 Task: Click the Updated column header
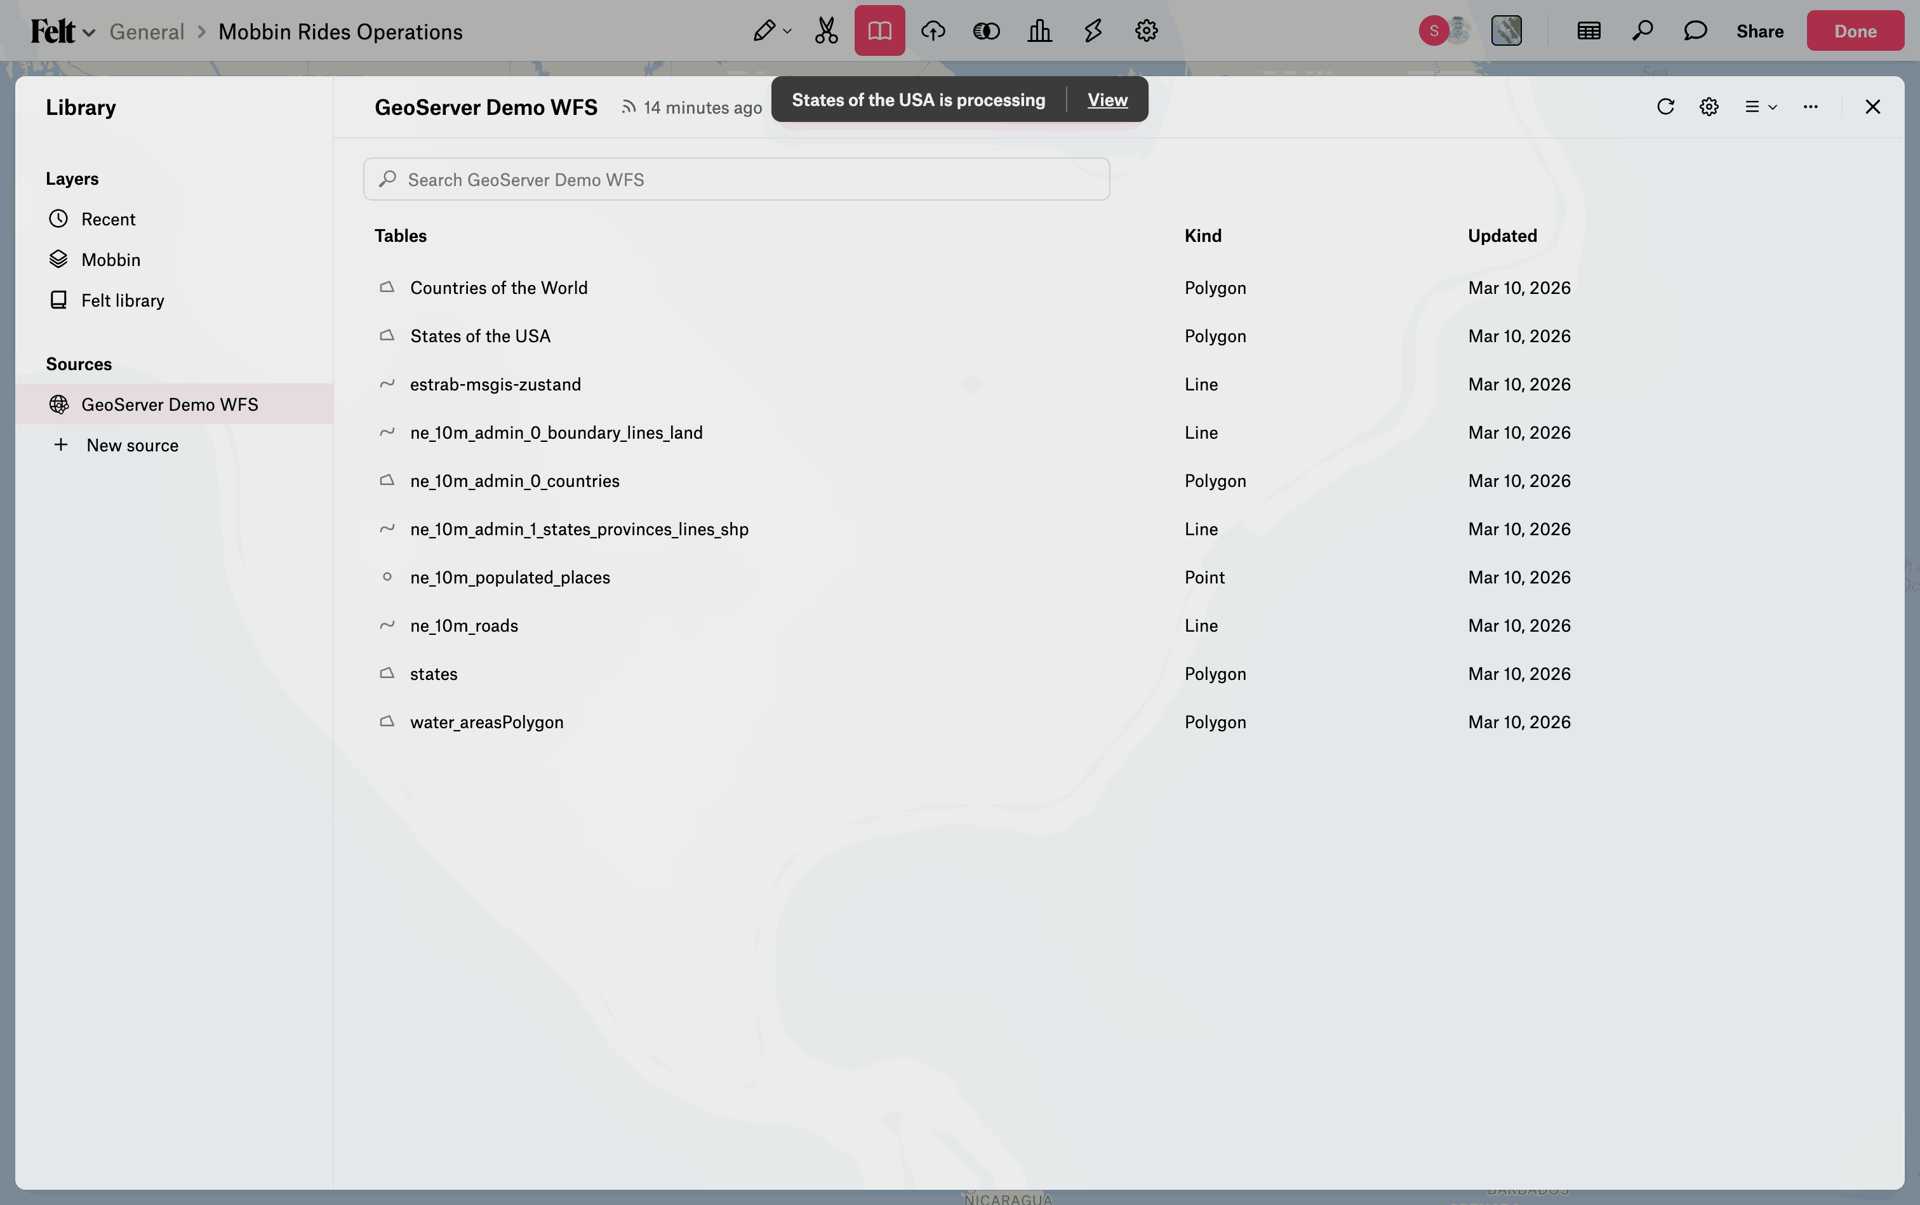point(1502,236)
